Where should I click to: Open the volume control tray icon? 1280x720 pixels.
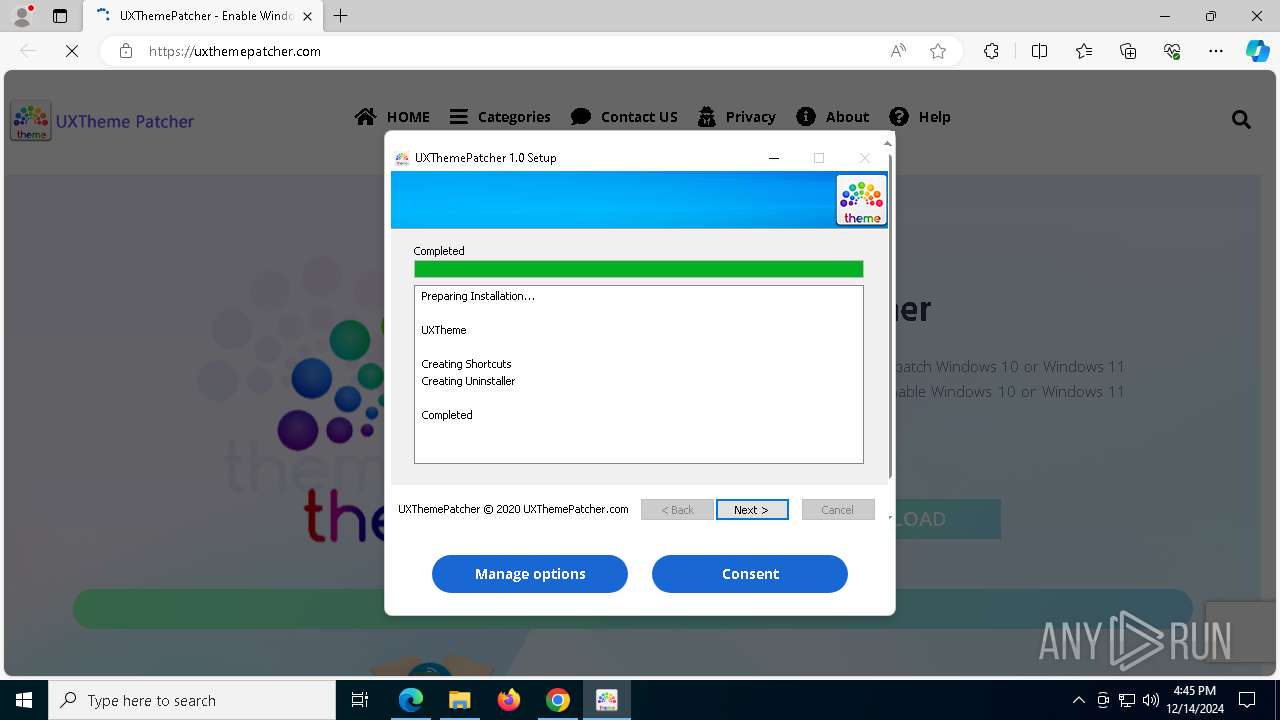(1151, 700)
